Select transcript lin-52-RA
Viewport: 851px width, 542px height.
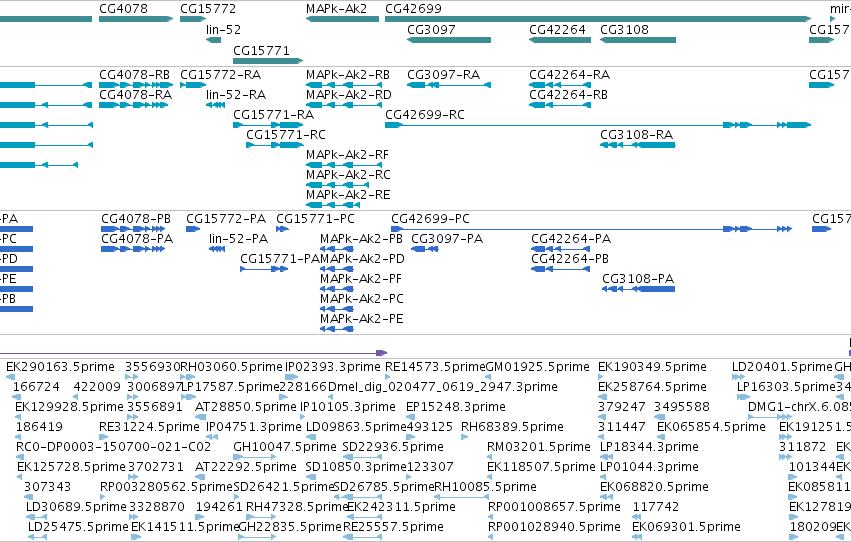[x=236, y=95]
